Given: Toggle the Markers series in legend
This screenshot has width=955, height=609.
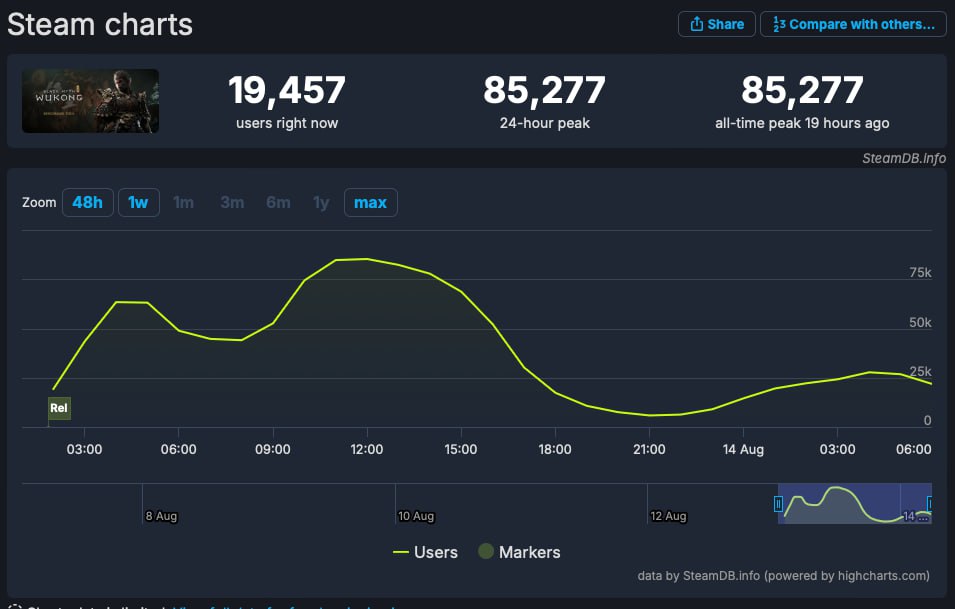Looking at the screenshot, I should 518,552.
